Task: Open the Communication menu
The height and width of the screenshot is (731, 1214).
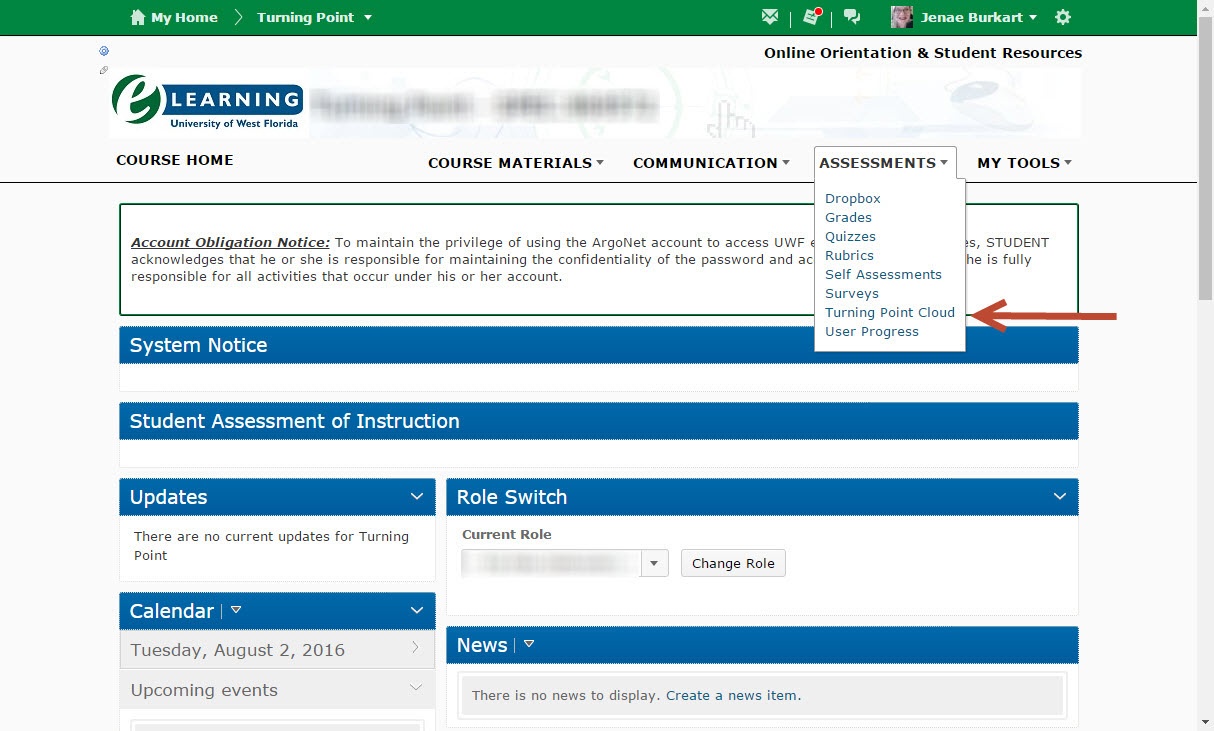Action: 711,163
